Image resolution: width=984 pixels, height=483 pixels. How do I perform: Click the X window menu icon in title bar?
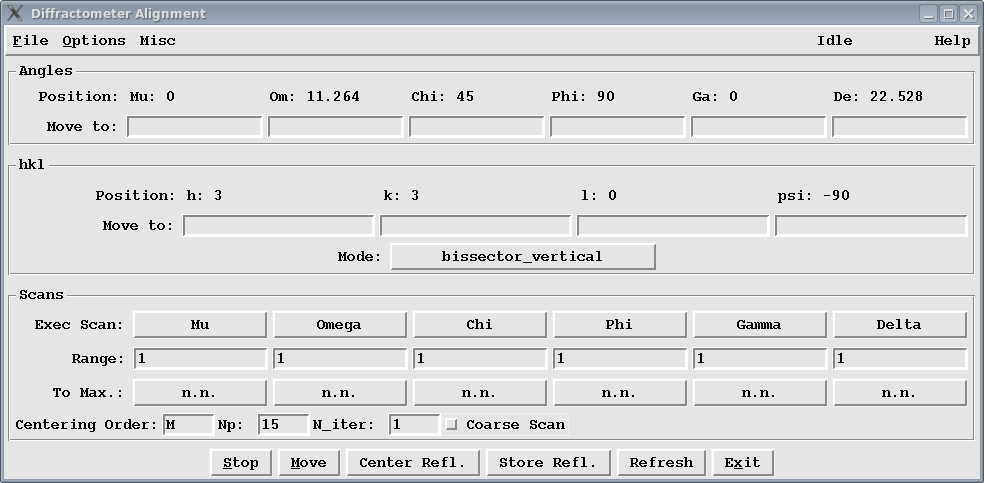pyautogui.click(x=14, y=13)
